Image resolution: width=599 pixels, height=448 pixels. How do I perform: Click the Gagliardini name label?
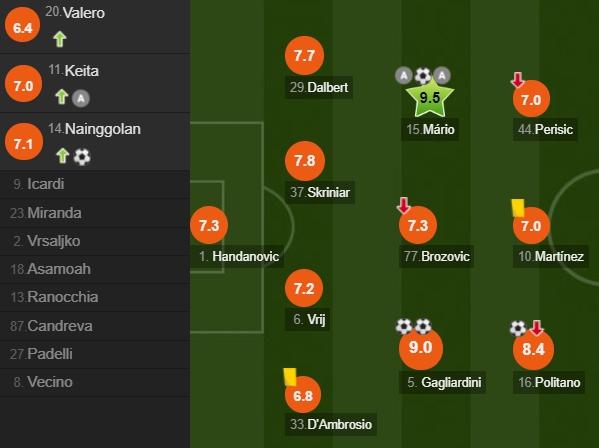(442, 382)
